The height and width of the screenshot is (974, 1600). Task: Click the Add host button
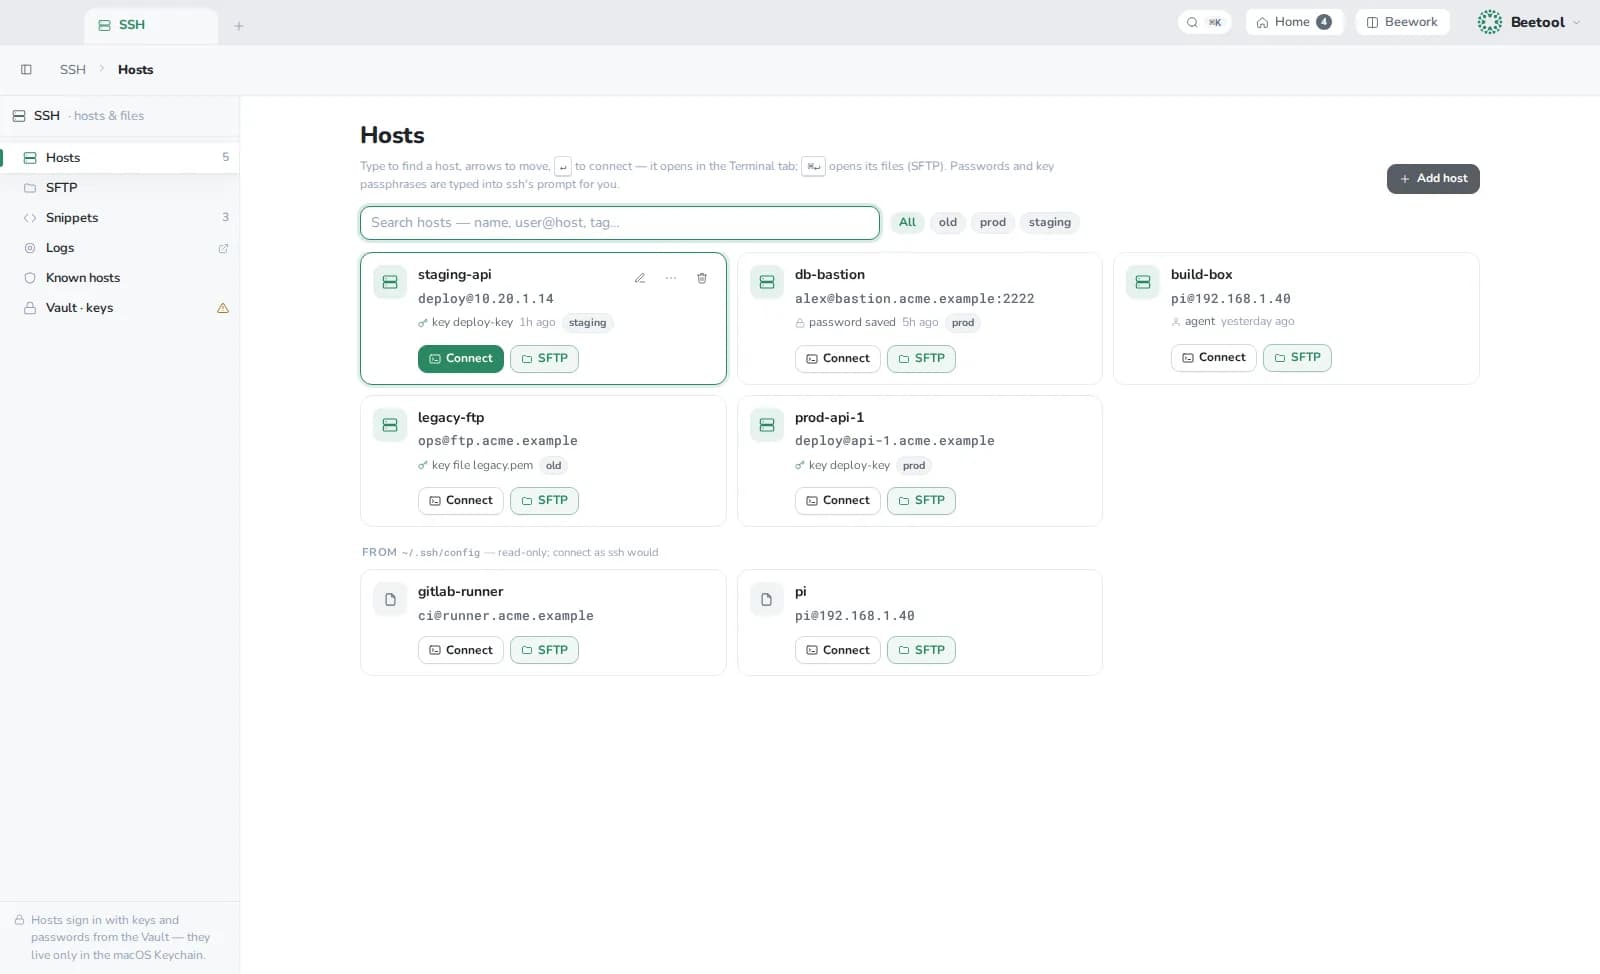point(1433,178)
